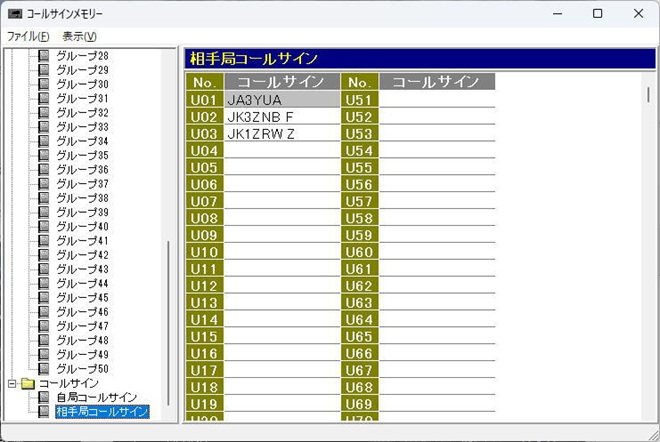660x442 pixels.
Task: Click the JK3ZNB F callsign cell
Action: pos(282,117)
